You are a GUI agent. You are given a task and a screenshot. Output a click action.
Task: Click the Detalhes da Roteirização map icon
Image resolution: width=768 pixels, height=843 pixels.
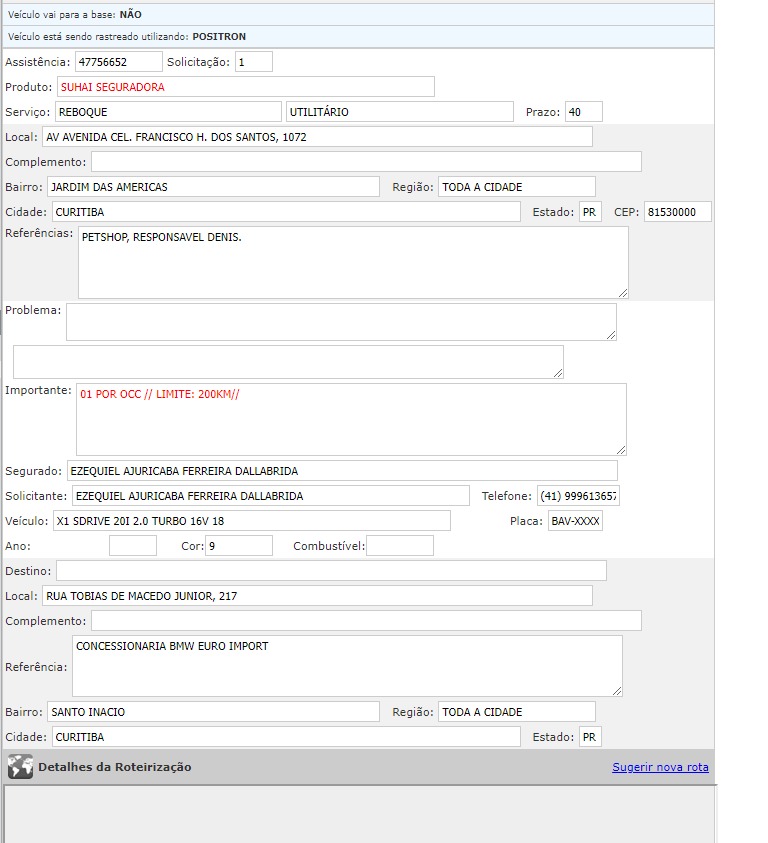(20, 767)
